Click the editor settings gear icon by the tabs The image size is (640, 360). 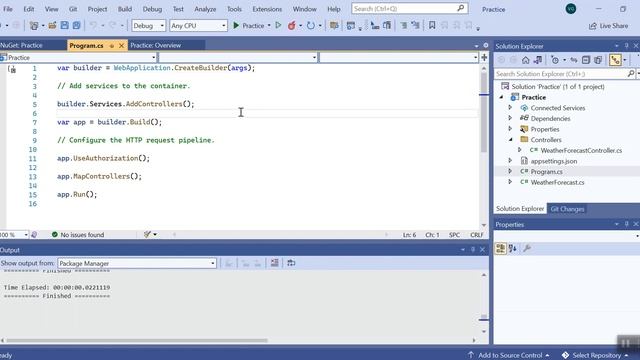point(486,45)
